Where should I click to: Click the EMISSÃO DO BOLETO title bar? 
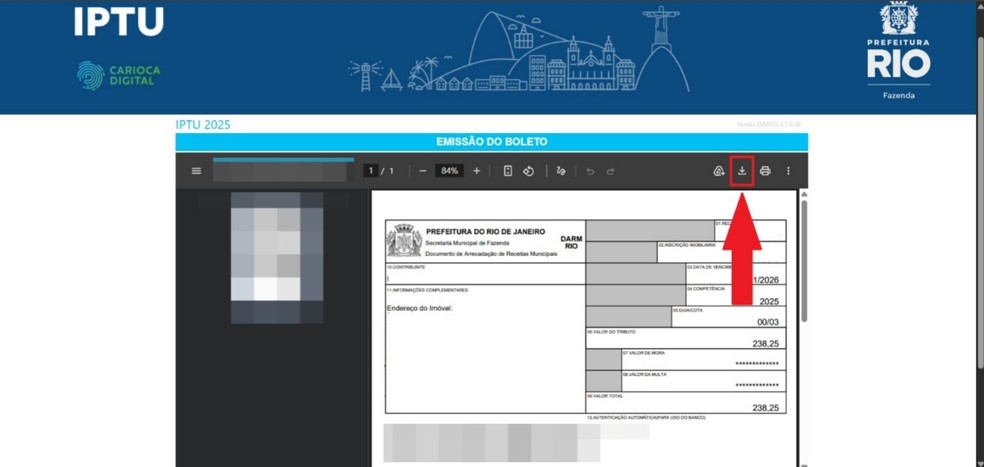[x=491, y=142]
